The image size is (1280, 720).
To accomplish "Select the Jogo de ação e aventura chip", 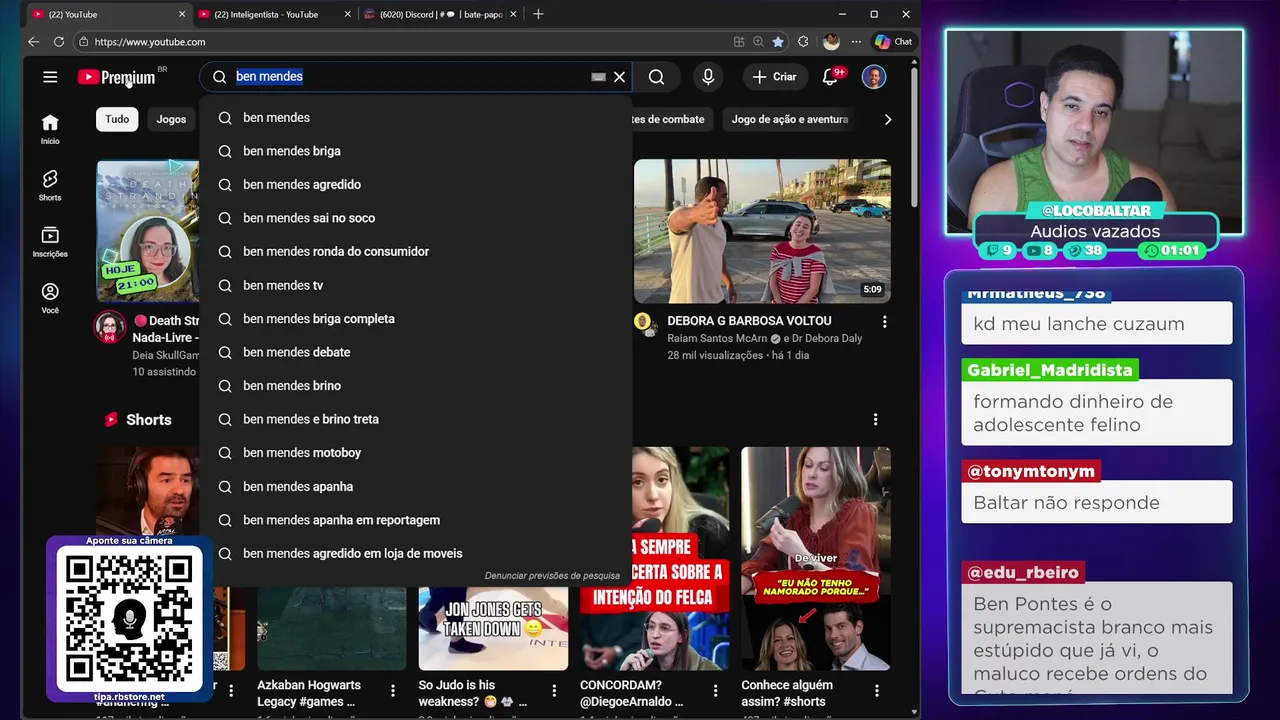I will (789, 119).
